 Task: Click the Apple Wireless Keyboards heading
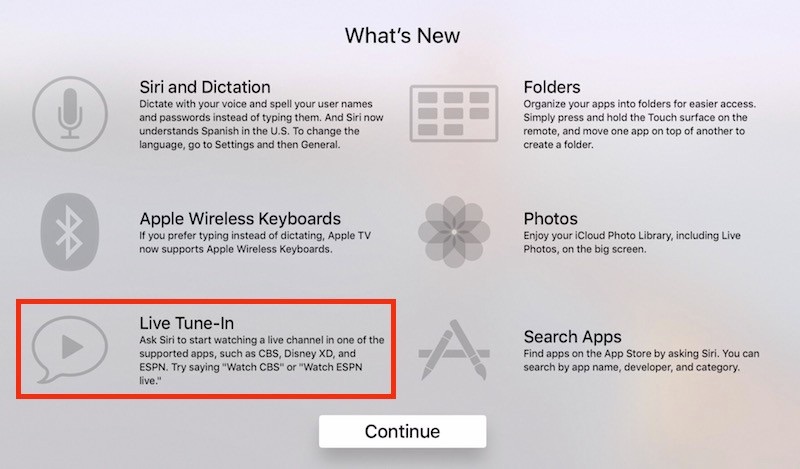click(240, 219)
